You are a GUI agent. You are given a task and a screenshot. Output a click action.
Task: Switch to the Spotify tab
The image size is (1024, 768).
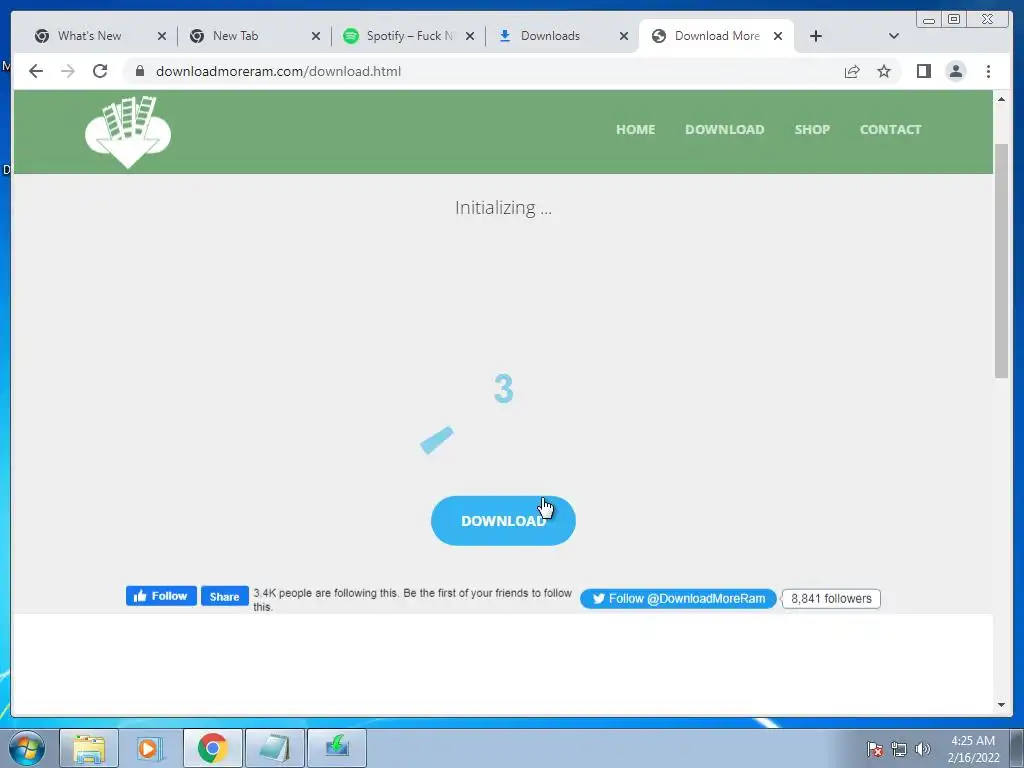click(x=409, y=36)
